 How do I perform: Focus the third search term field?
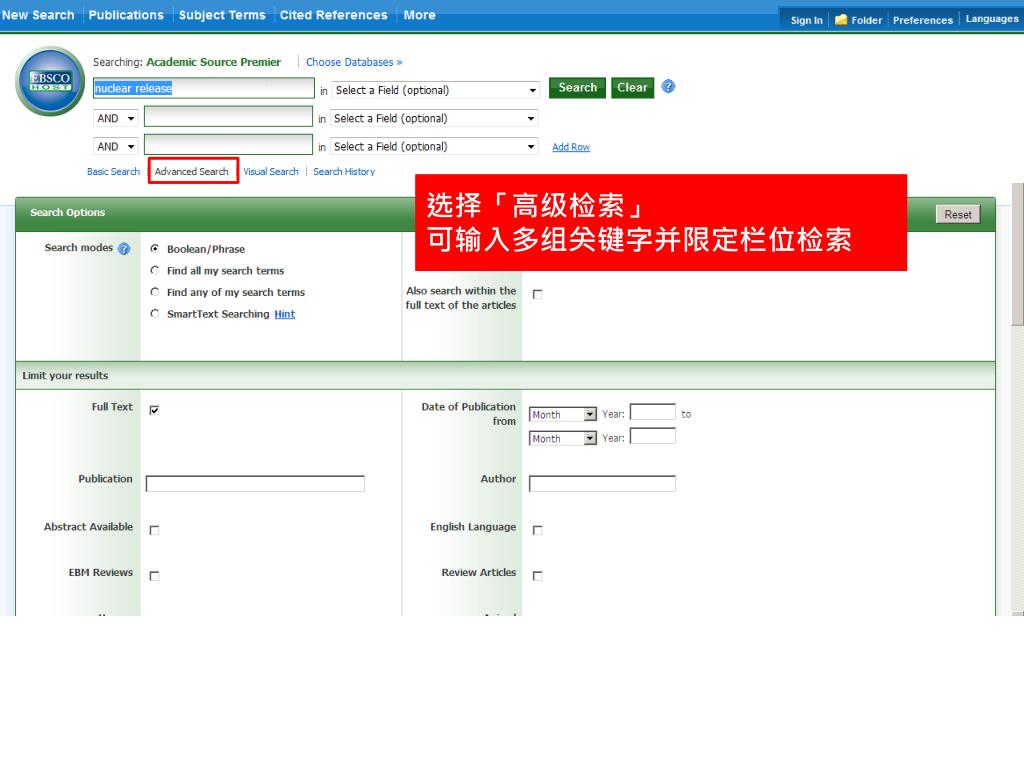[x=228, y=144]
